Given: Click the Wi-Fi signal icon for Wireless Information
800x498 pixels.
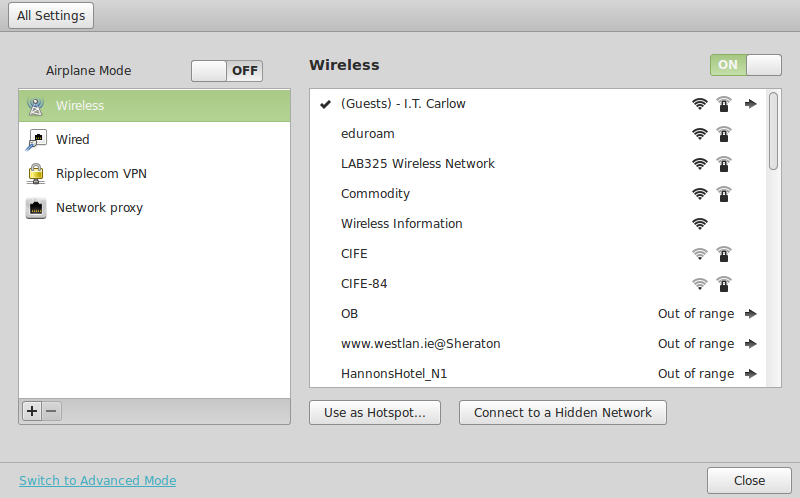Looking at the screenshot, I should pyautogui.click(x=699, y=223).
